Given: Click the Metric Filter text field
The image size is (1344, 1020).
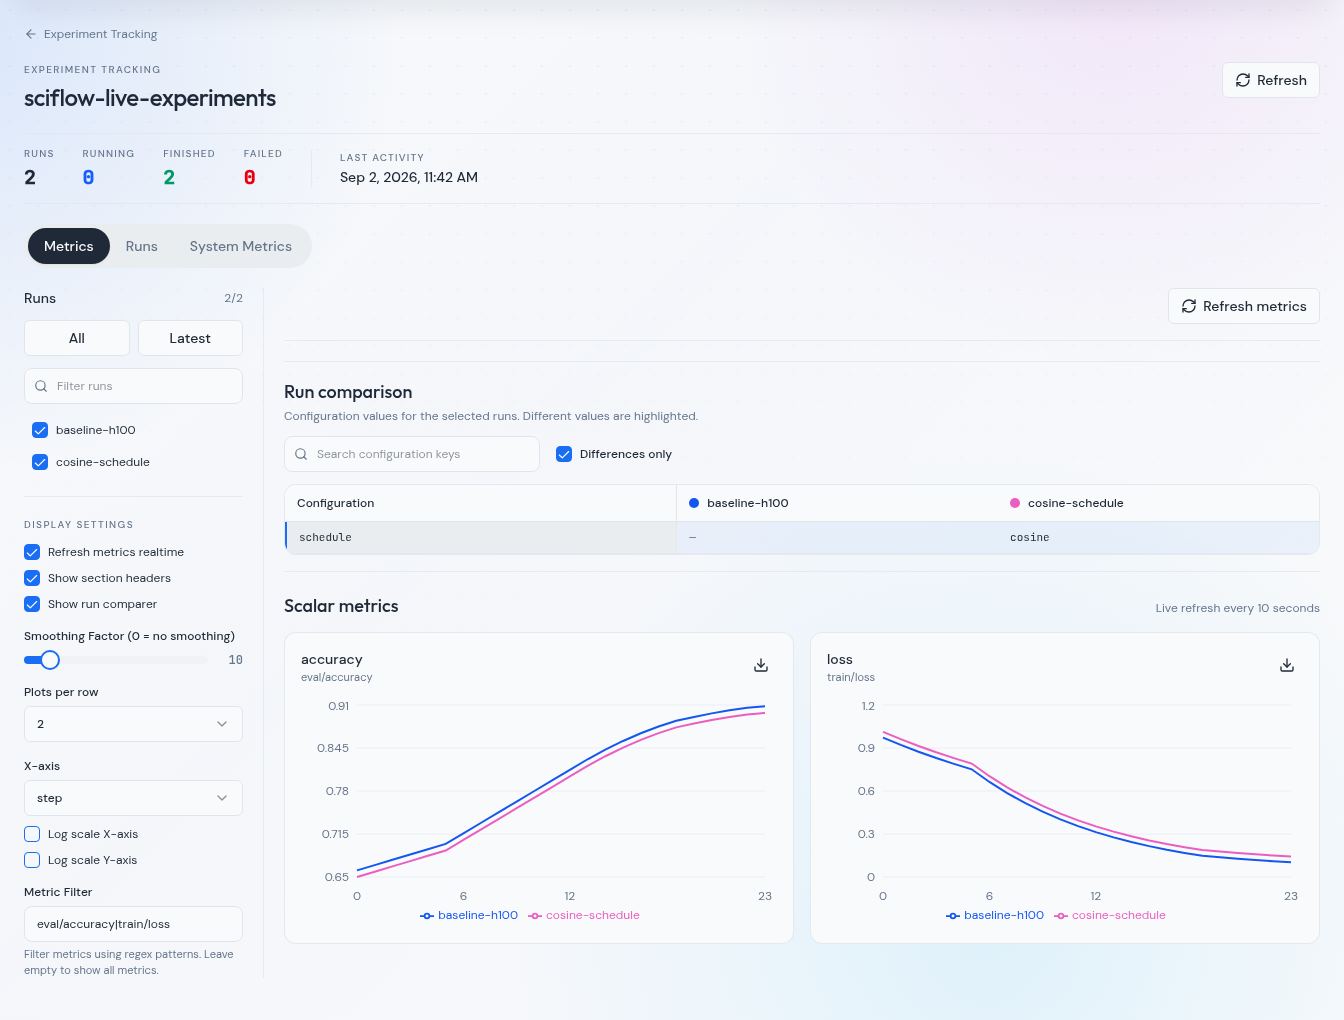Looking at the screenshot, I should [x=133, y=924].
